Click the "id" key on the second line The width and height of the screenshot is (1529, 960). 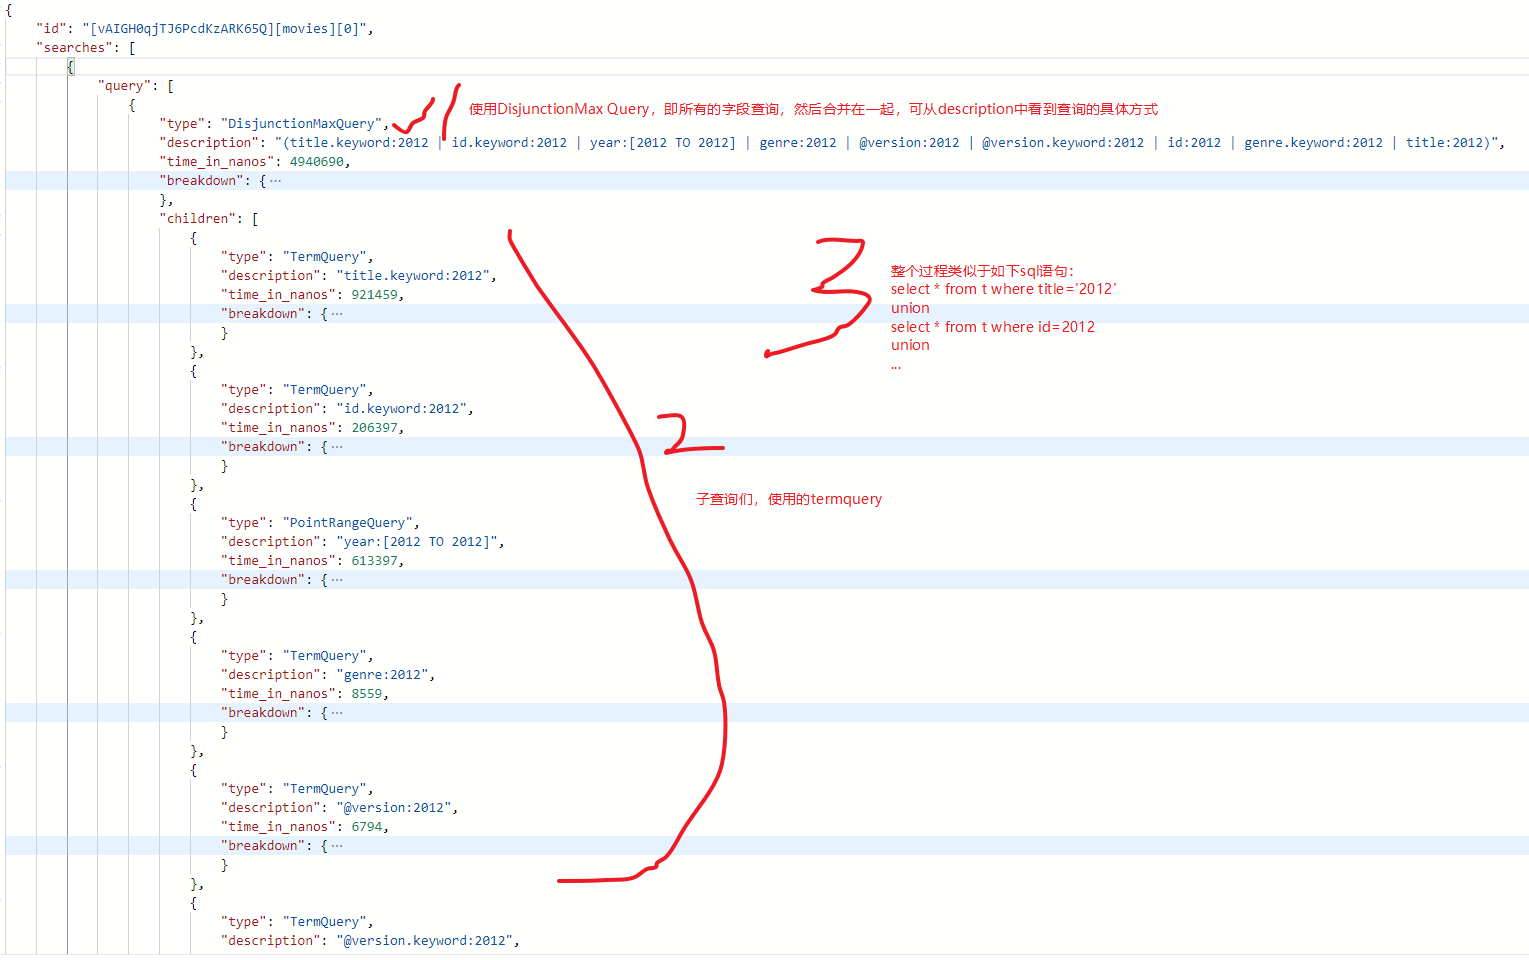51,29
